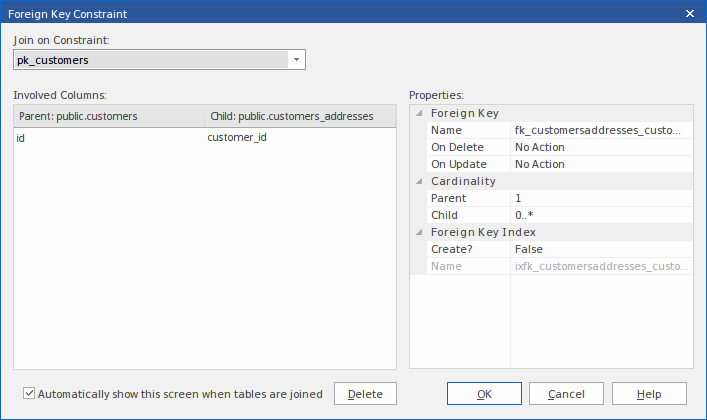Confirm with the OK button
The height and width of the screenshot is (420, 707).
(484, 394)
